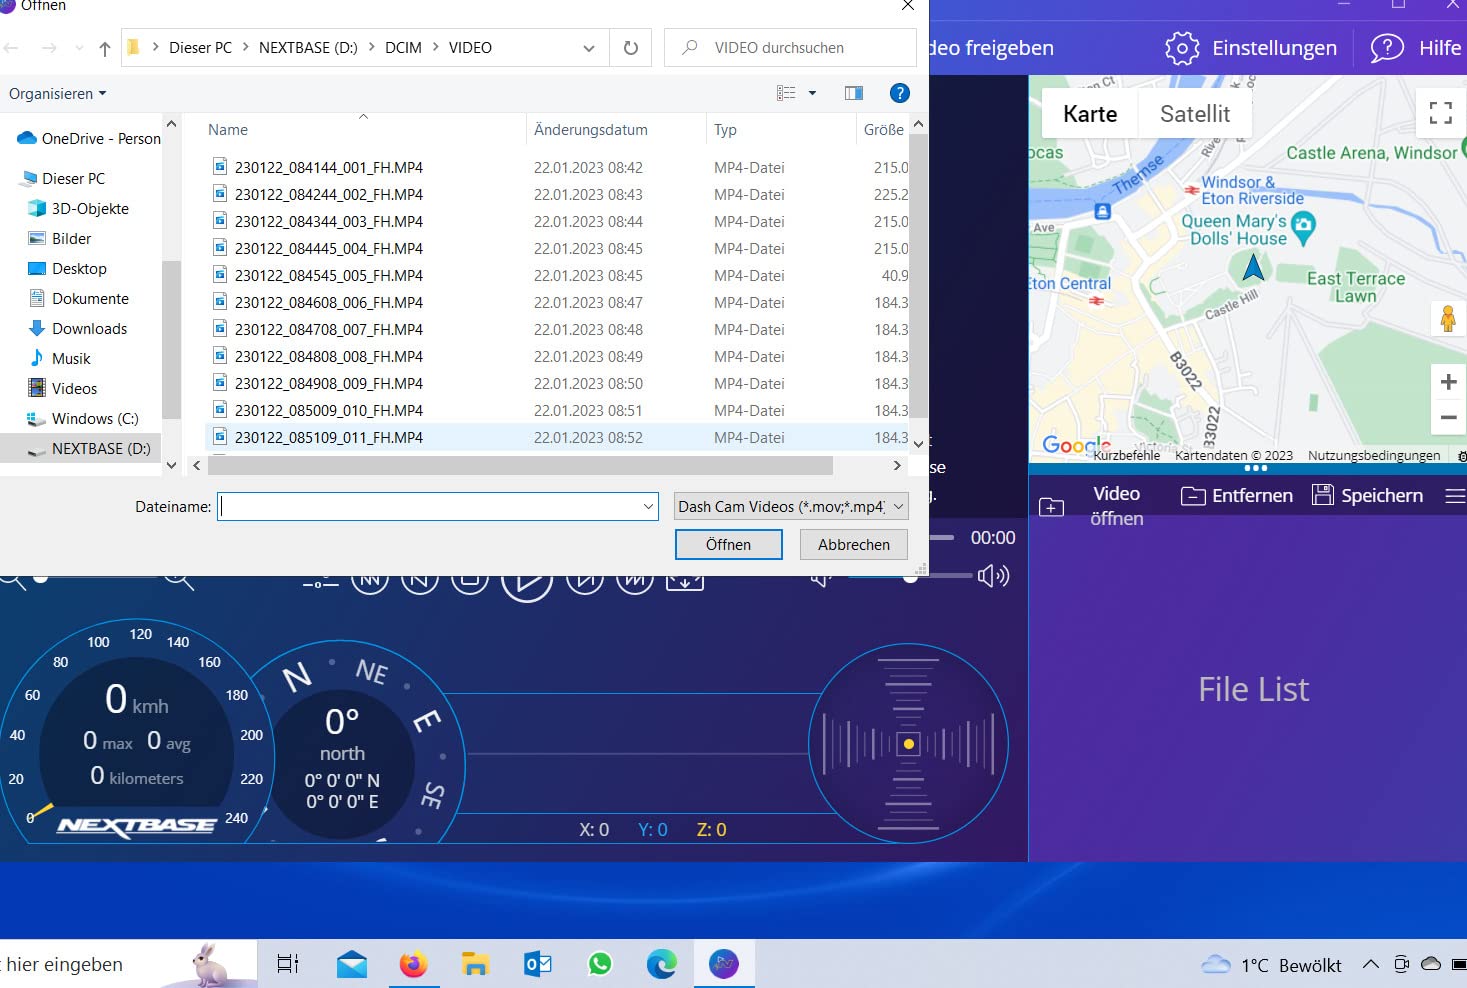Show hidden system tray icons
Screen dimensions: 1467x988
point(1371,964)
